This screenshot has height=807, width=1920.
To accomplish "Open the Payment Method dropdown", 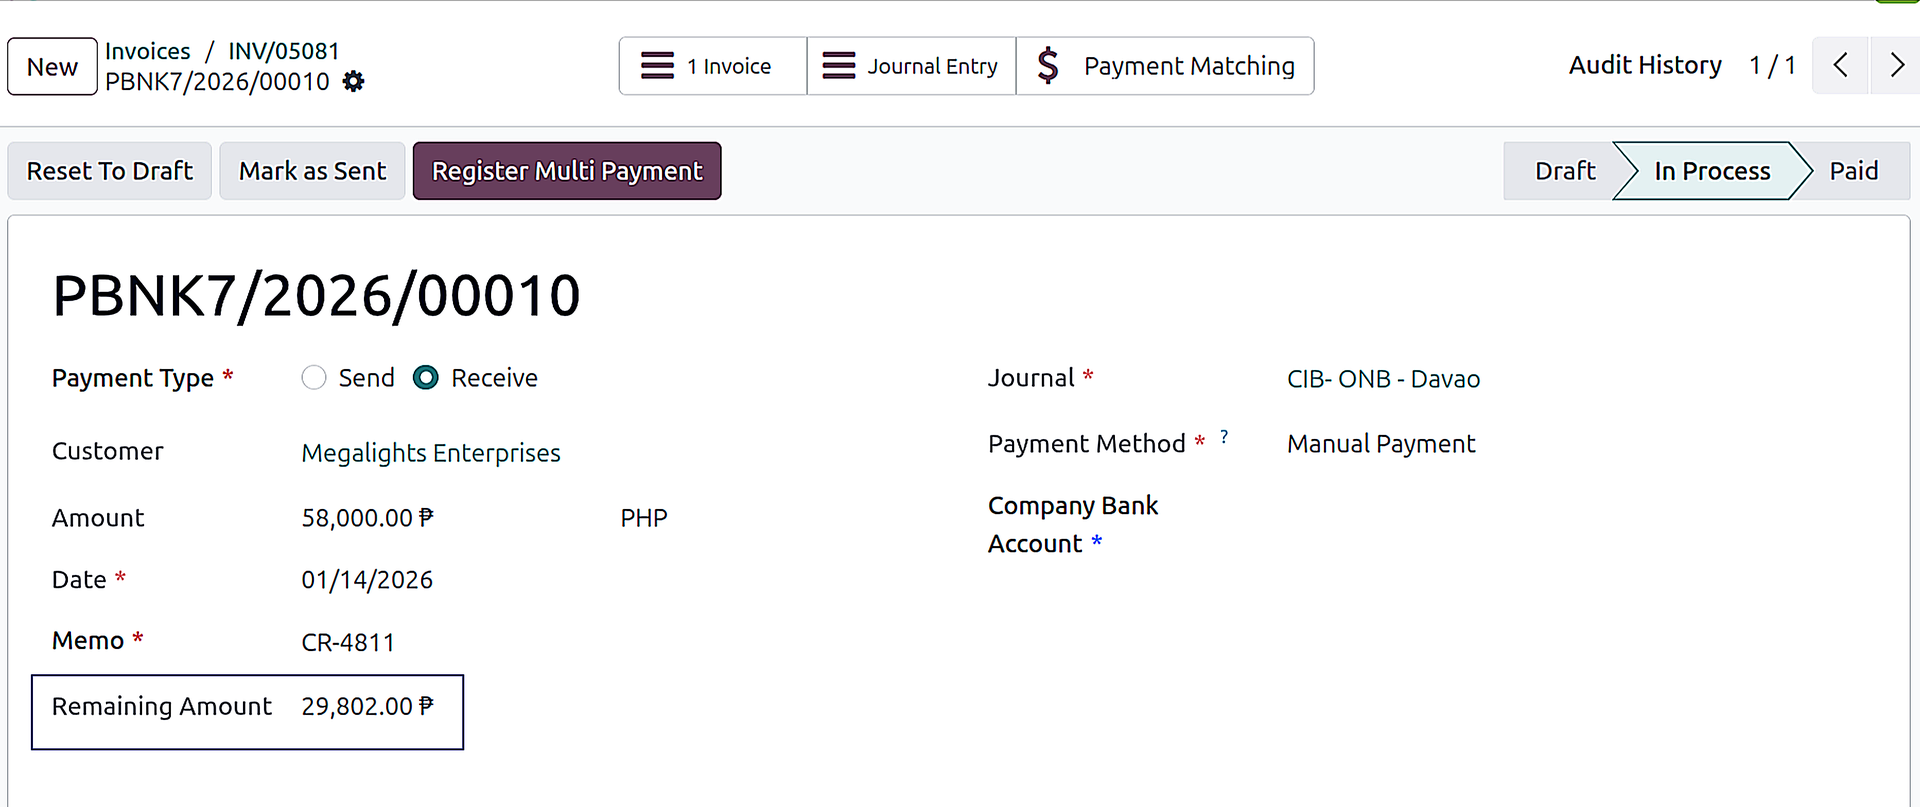I will pos(1380,444).
